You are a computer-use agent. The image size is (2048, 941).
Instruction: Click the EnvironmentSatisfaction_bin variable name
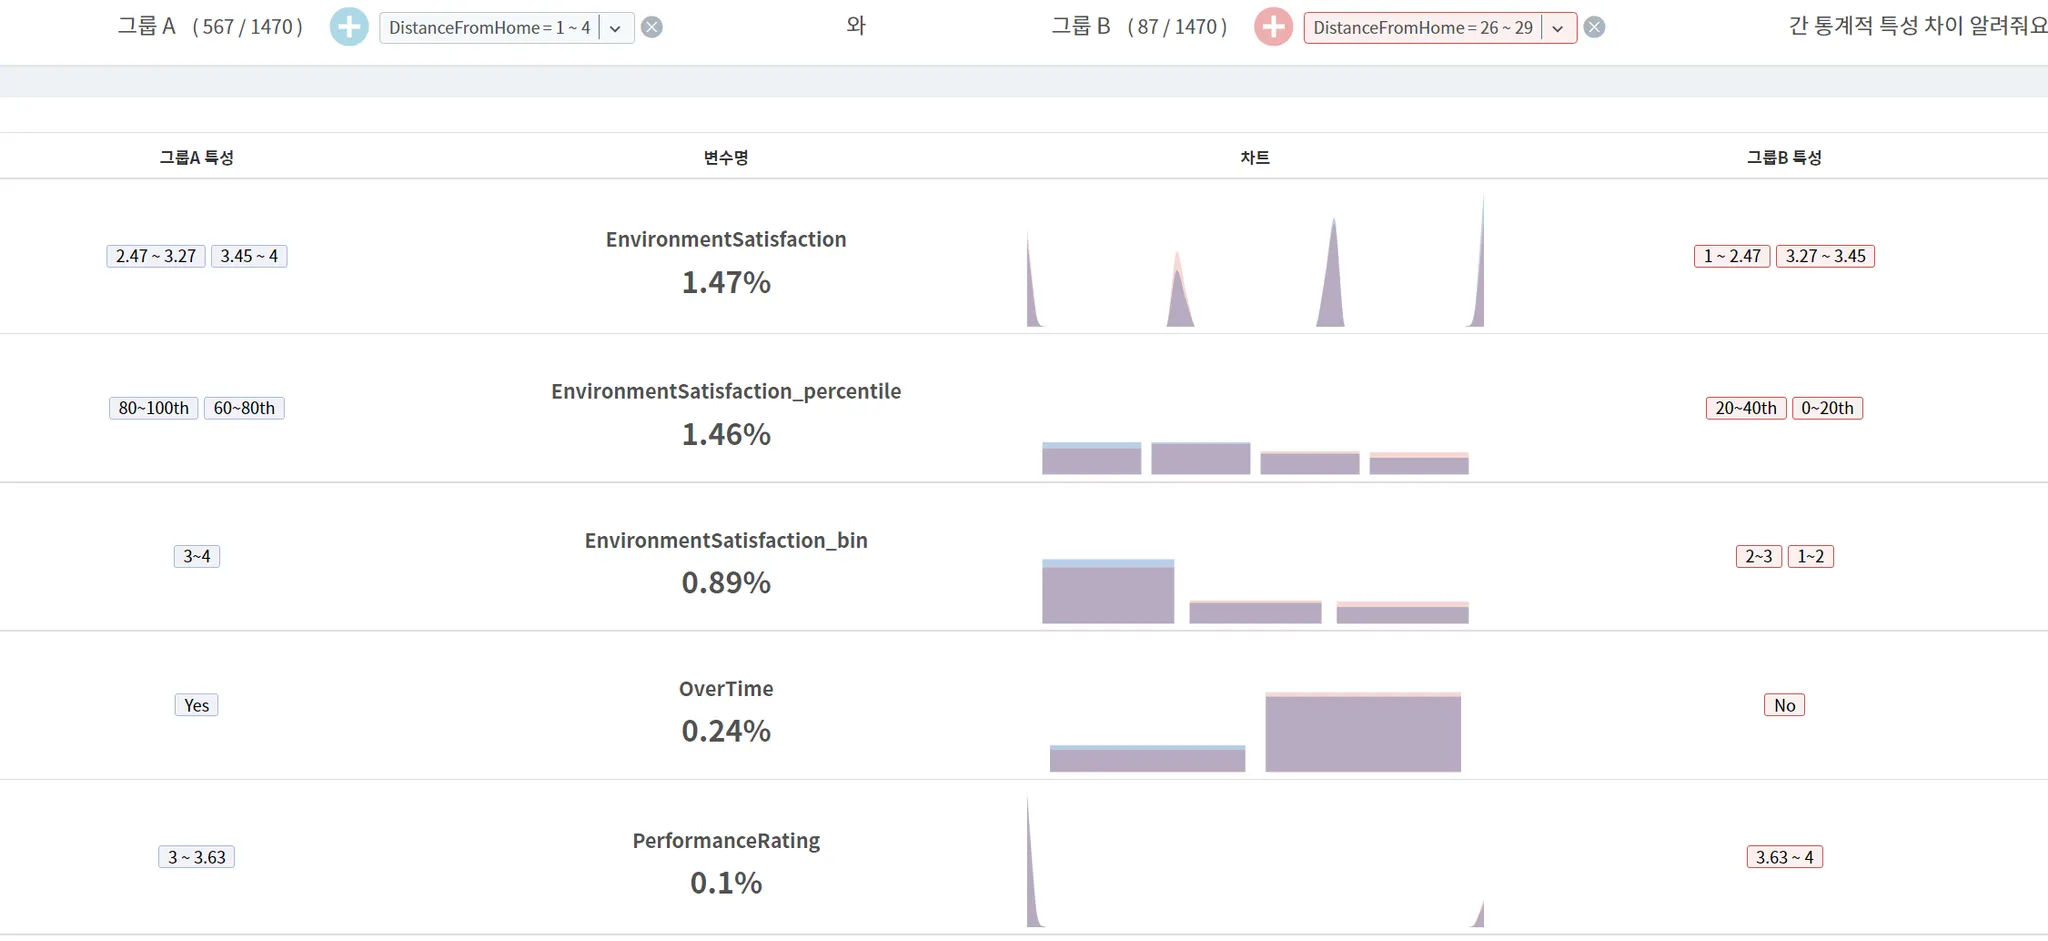point(726,541)
